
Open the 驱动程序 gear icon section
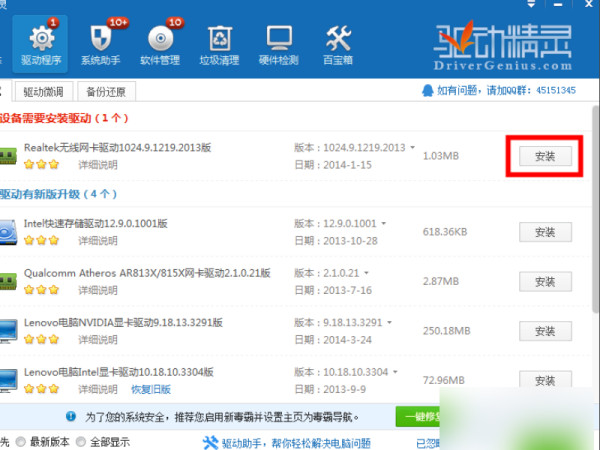pyautogui.click(x=41, y=44)
